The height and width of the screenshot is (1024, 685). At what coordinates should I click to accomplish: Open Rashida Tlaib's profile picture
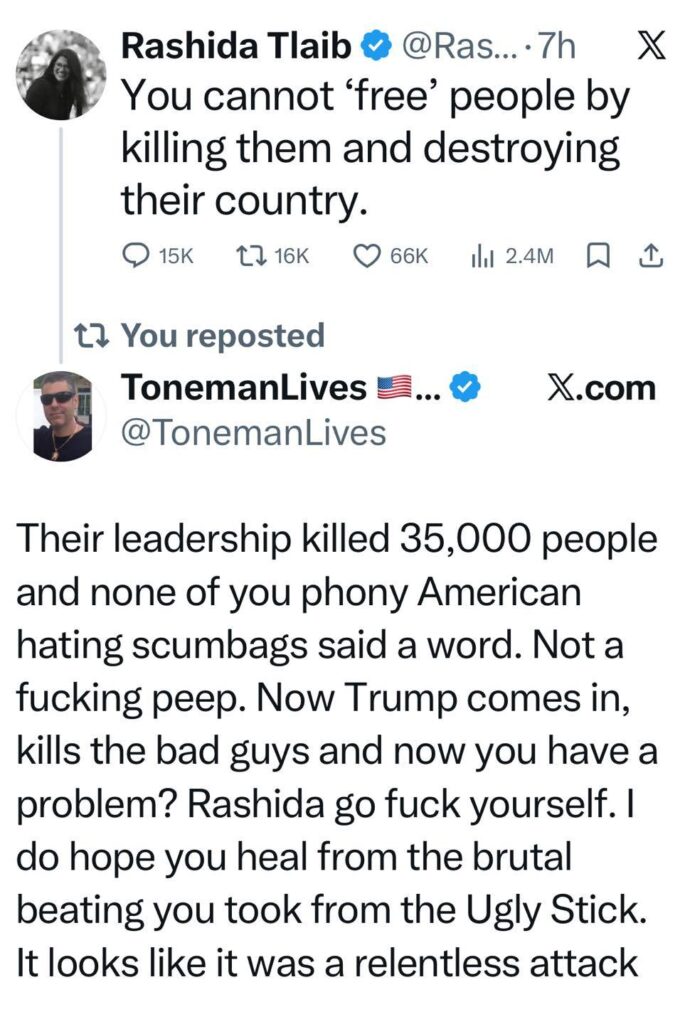point(61,75)
